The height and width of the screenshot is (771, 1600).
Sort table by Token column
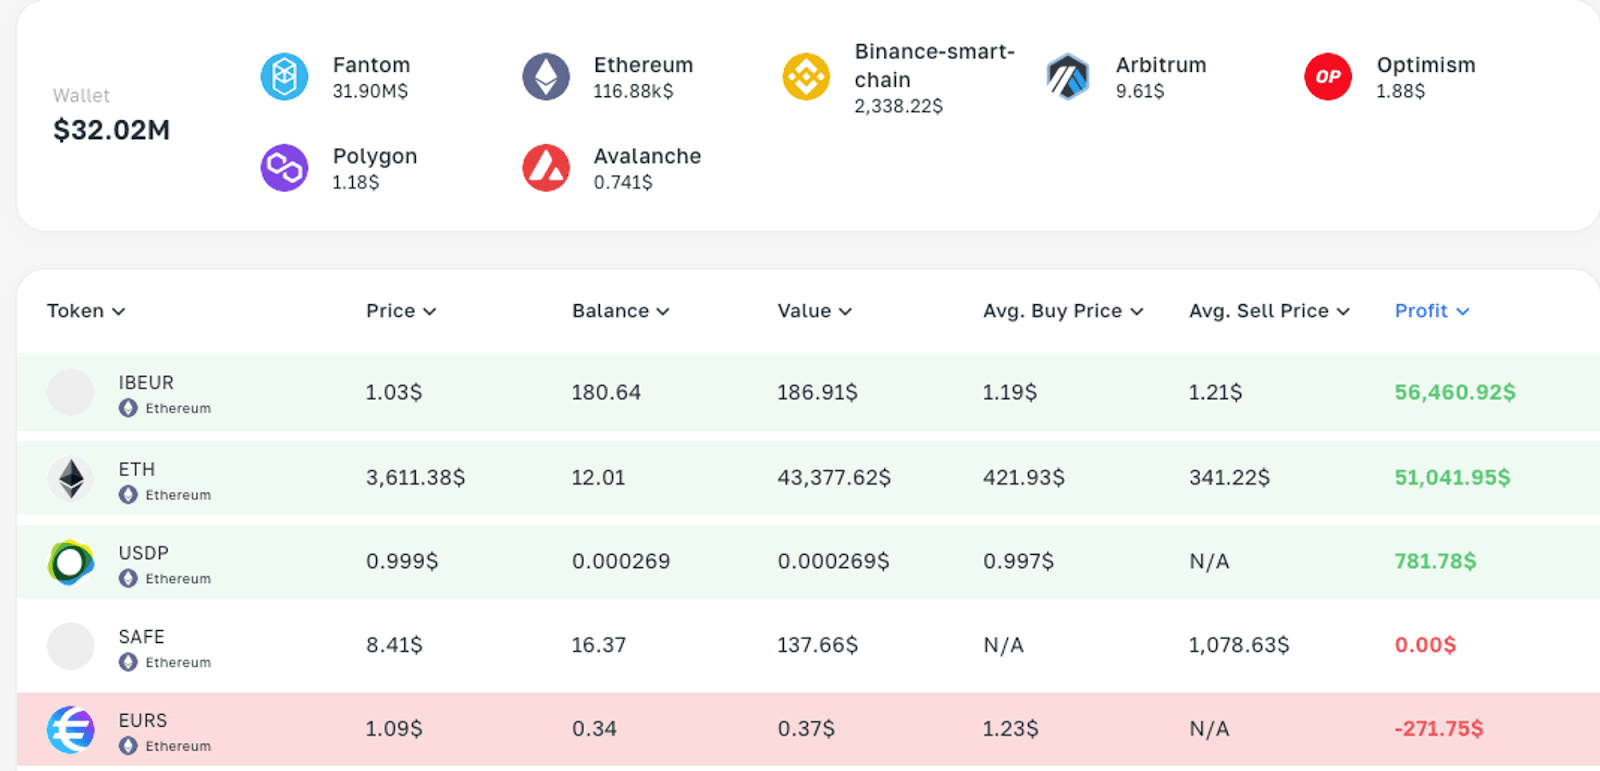click(x=86, y=311)
